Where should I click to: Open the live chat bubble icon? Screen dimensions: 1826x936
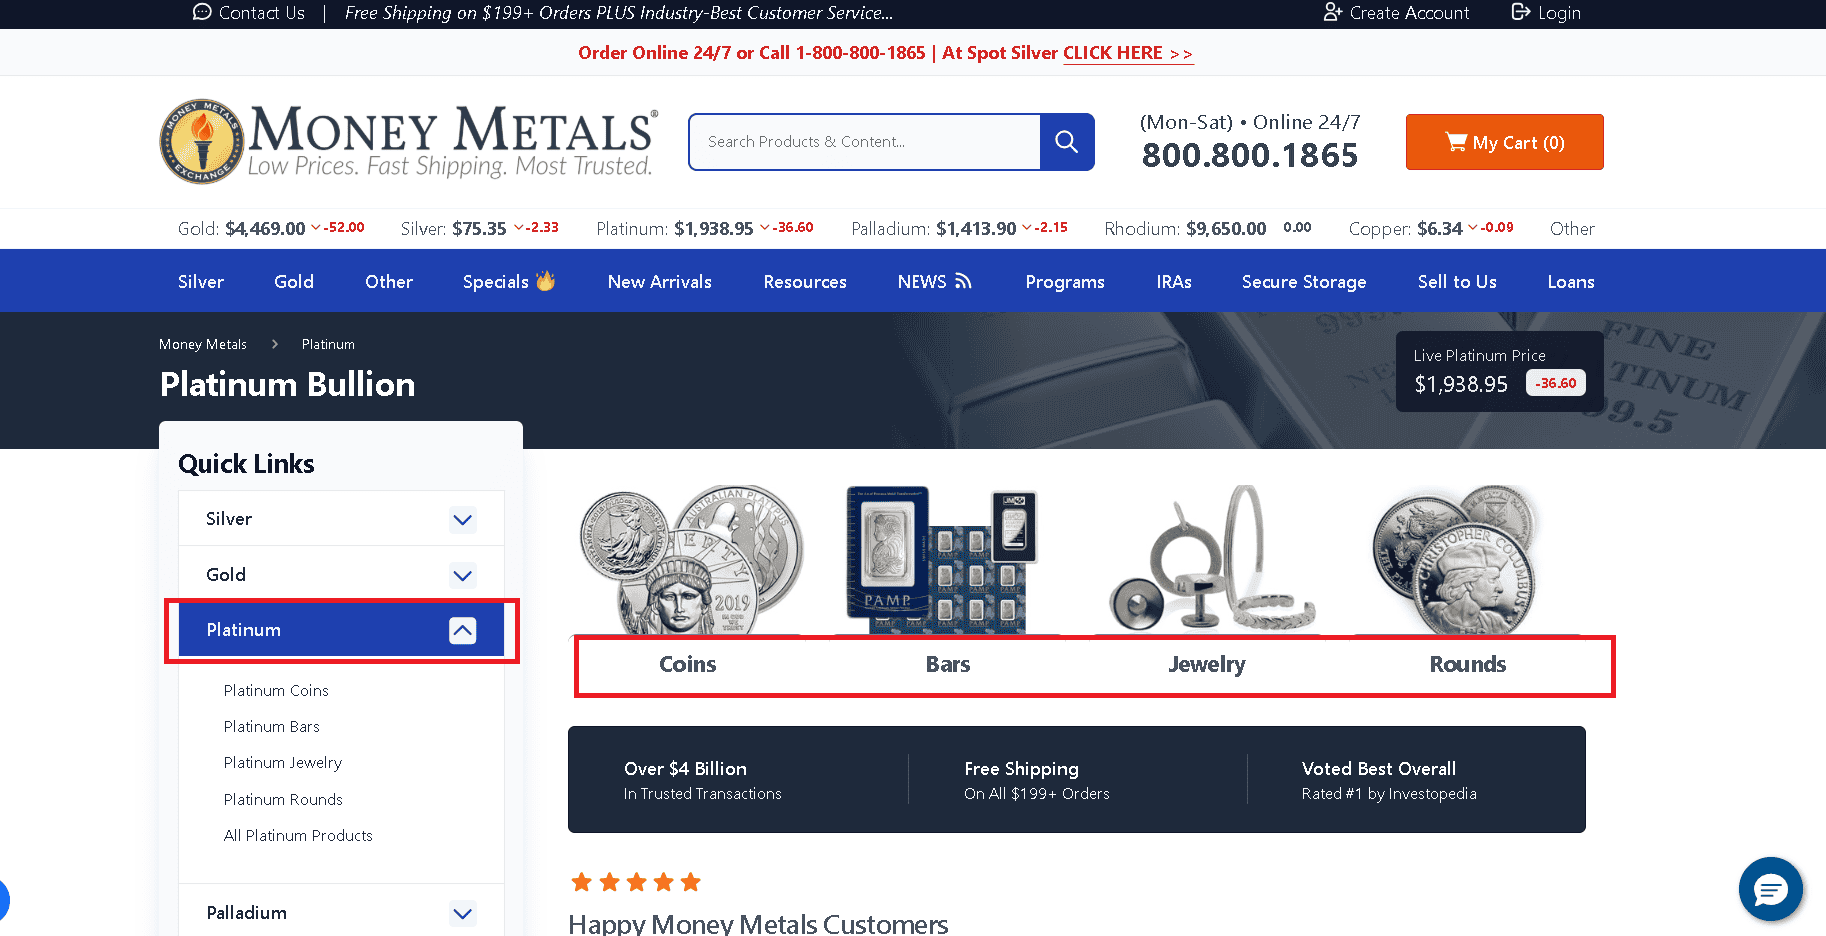pos(1770,888)
